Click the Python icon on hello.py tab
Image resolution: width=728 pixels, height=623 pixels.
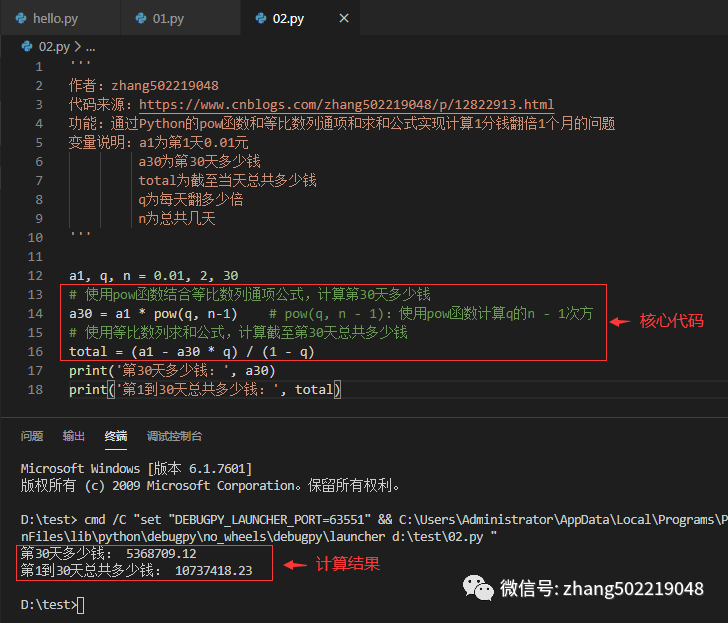click(x=21, y=19)
